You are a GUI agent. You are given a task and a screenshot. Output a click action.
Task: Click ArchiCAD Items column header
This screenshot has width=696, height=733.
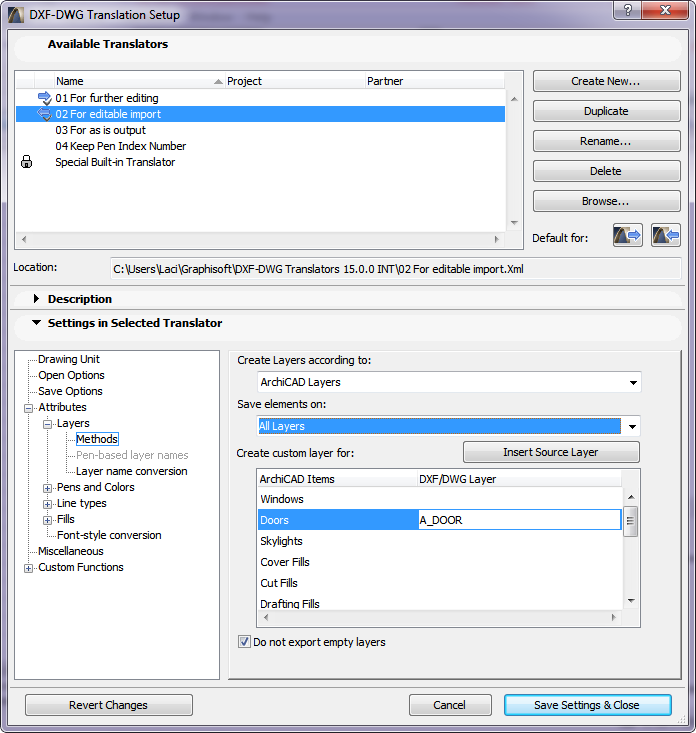click(337, 479)
